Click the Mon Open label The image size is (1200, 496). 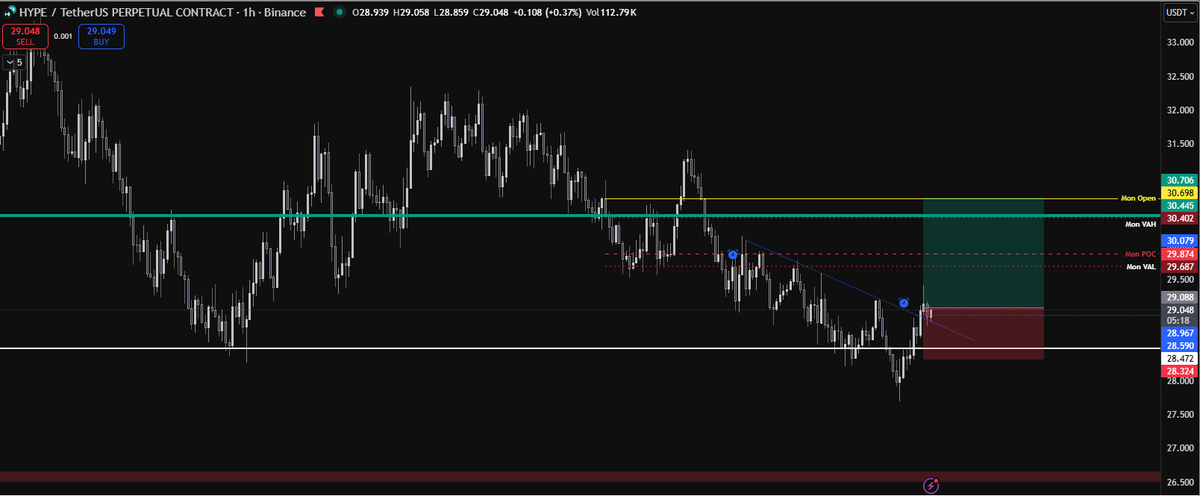(1138, 199)
